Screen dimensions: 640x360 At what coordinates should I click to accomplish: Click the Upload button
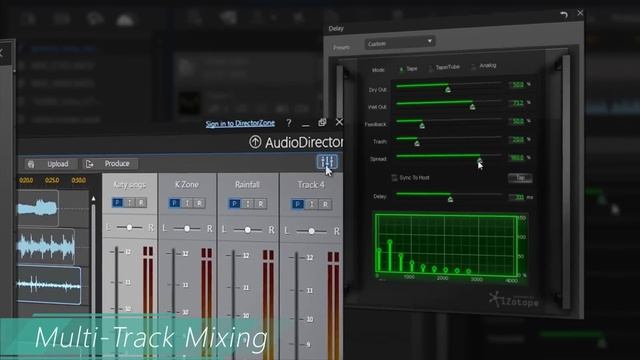(x=52, y=164)
